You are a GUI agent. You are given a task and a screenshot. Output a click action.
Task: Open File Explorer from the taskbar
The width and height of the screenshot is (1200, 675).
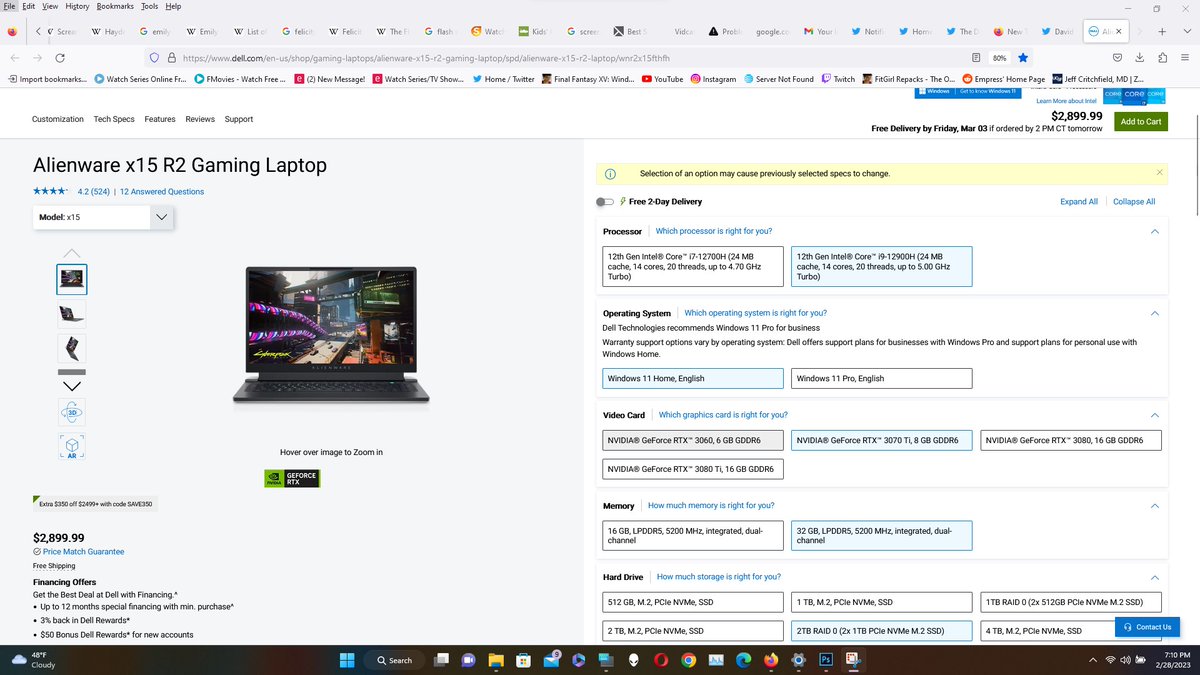click(495, 660)
